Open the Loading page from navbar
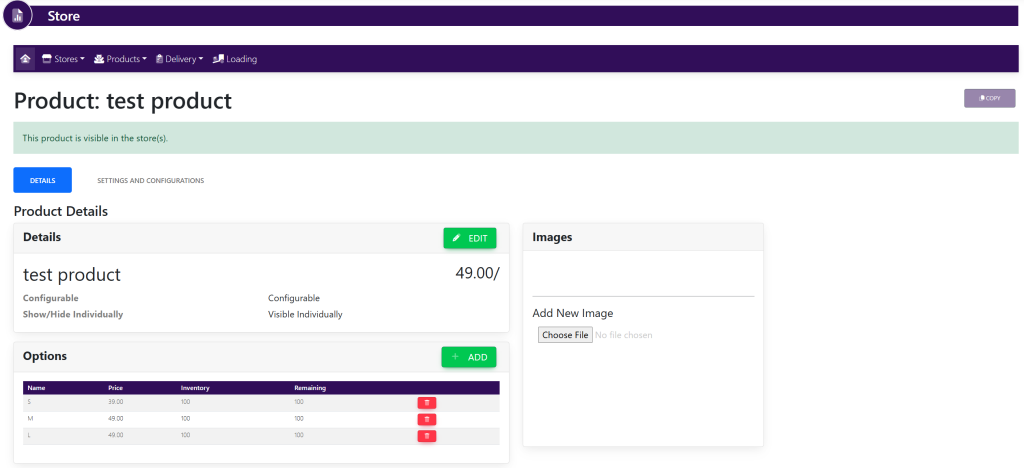This screenshot has height=468, width=1024. (235, 59)
